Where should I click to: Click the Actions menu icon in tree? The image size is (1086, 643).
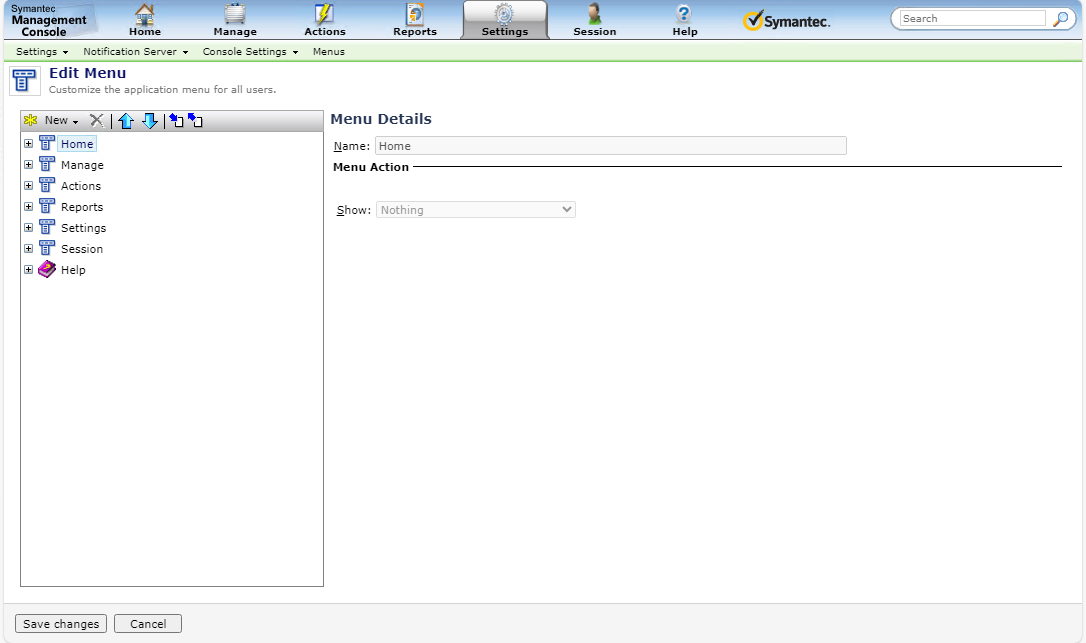click(46, 184)
